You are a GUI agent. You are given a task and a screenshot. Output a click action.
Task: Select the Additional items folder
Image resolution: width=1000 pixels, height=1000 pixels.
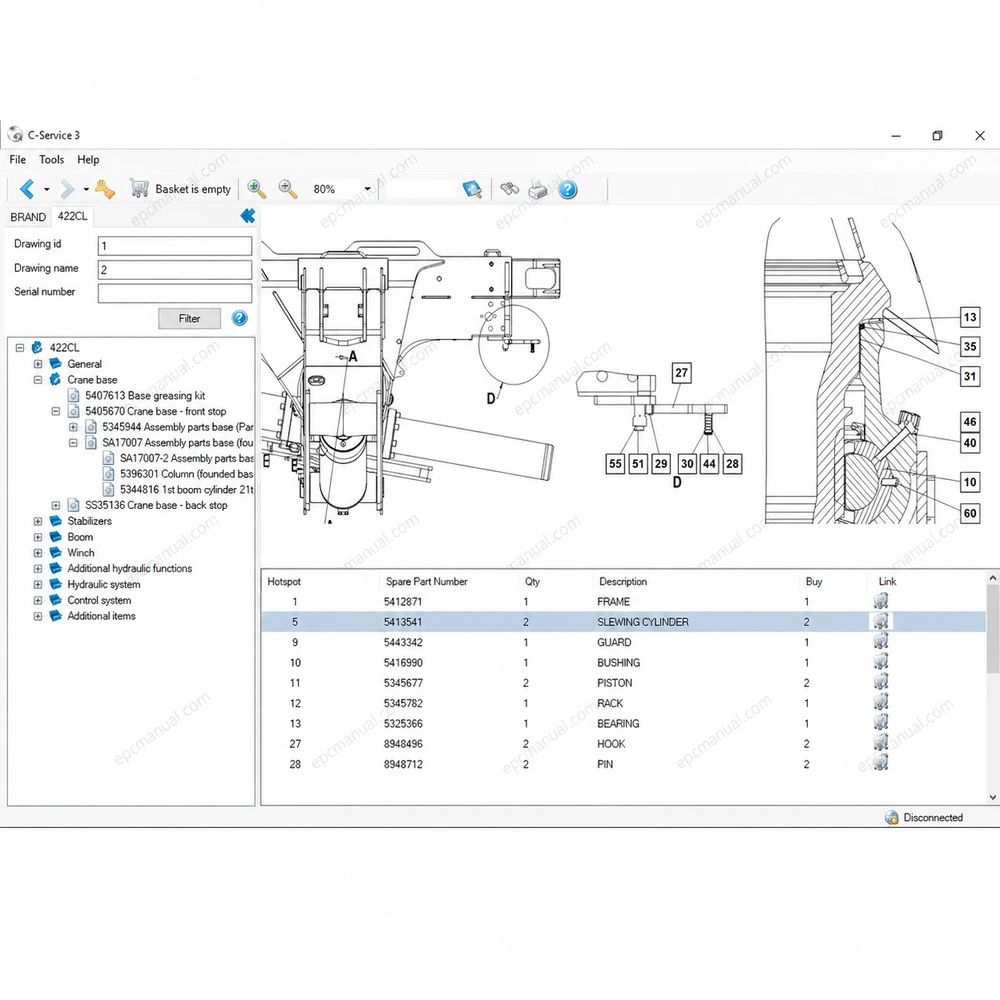pyautogui.click(x=101, y=615)
